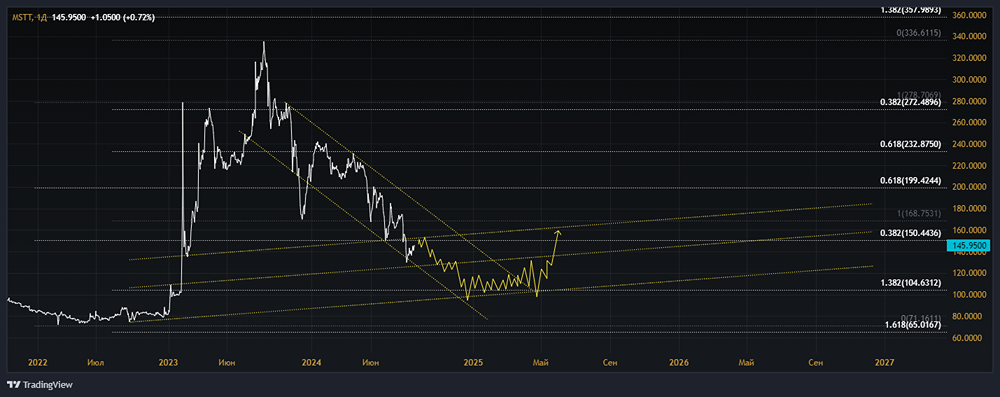Click the 2027 label on the time axis
The width and height of the screenshot is (1000, 397).
click(885, 363)
